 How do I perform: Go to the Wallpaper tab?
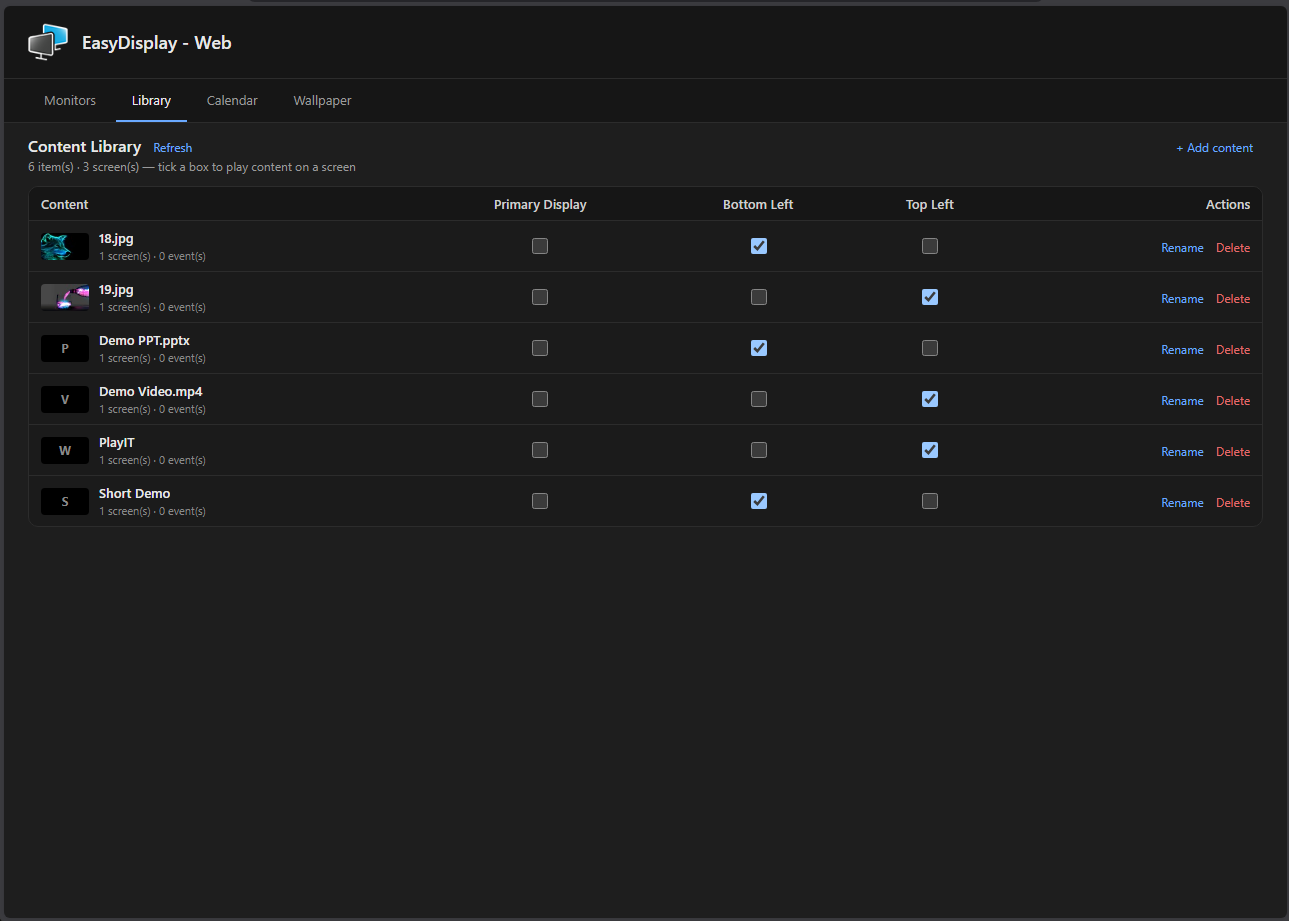point(322,101)
